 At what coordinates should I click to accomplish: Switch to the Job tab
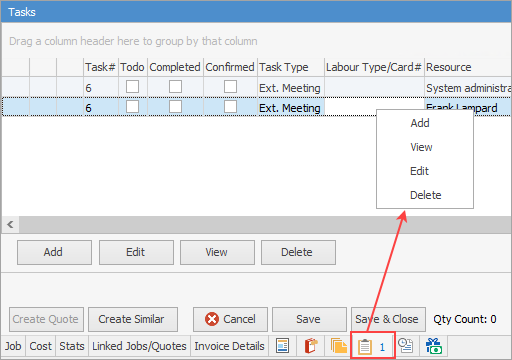[13, 346]
